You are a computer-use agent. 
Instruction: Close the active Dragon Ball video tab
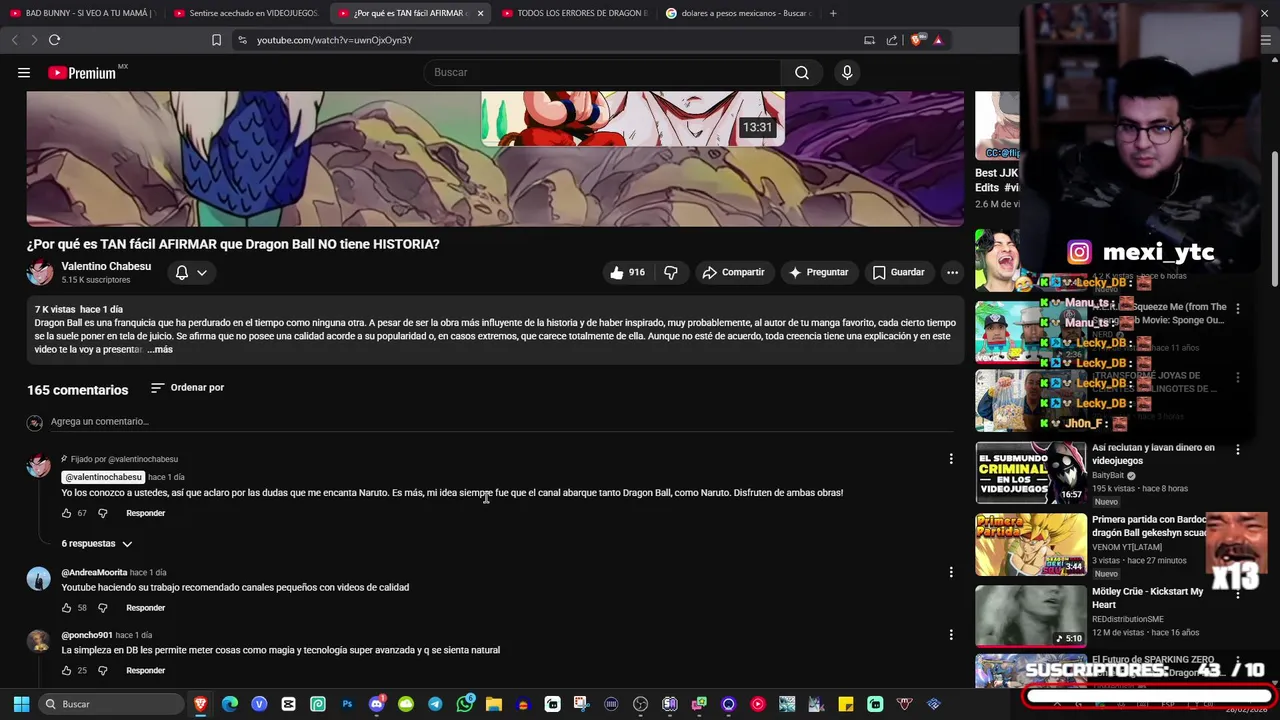coord(480,13)
